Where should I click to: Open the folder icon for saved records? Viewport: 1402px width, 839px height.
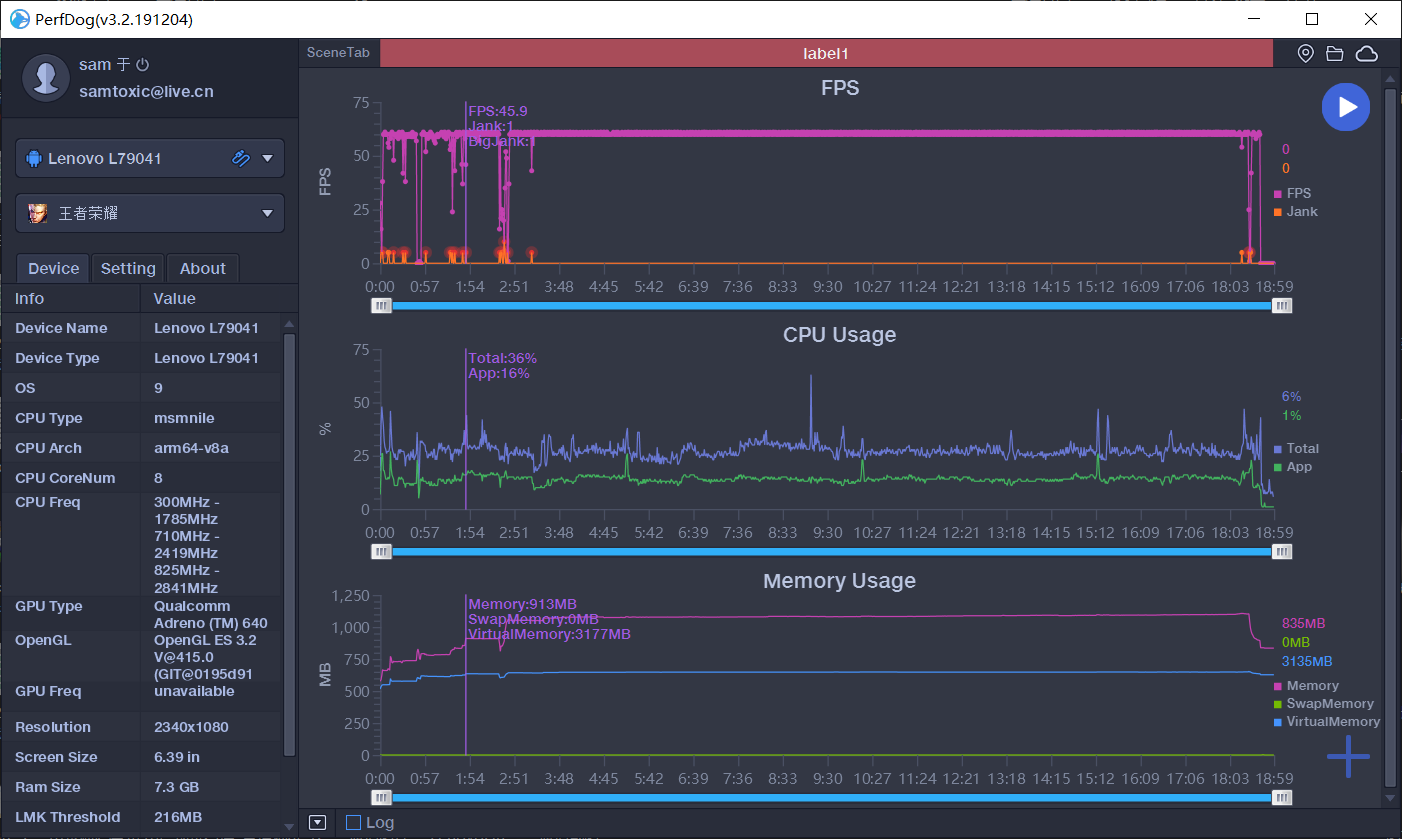click(1334, 54)
